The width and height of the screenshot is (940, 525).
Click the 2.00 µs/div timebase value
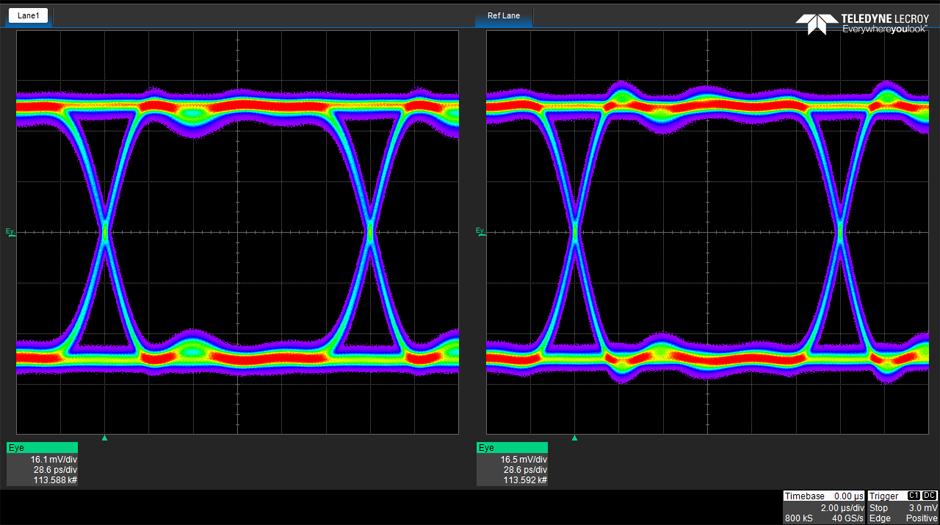coord(843,507)
